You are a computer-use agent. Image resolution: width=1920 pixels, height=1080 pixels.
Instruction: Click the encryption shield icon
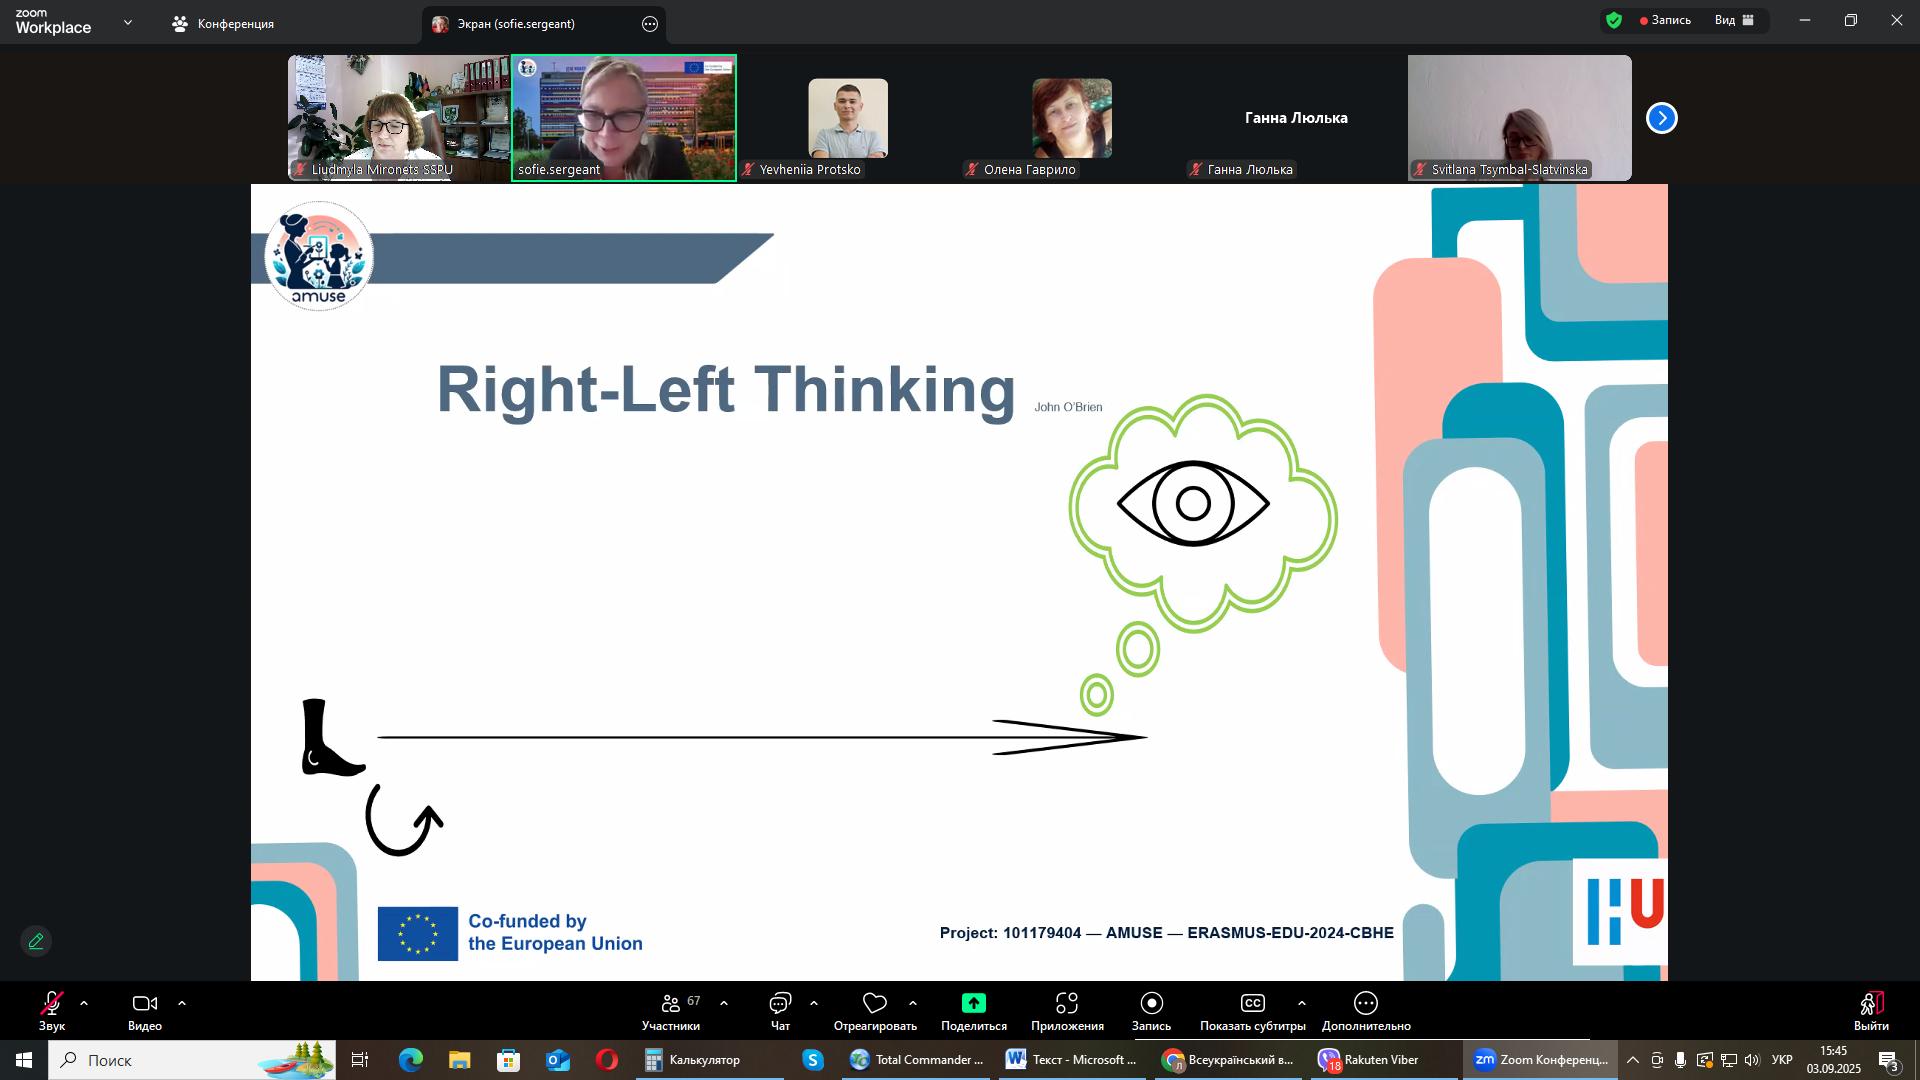pos(1614,20)
